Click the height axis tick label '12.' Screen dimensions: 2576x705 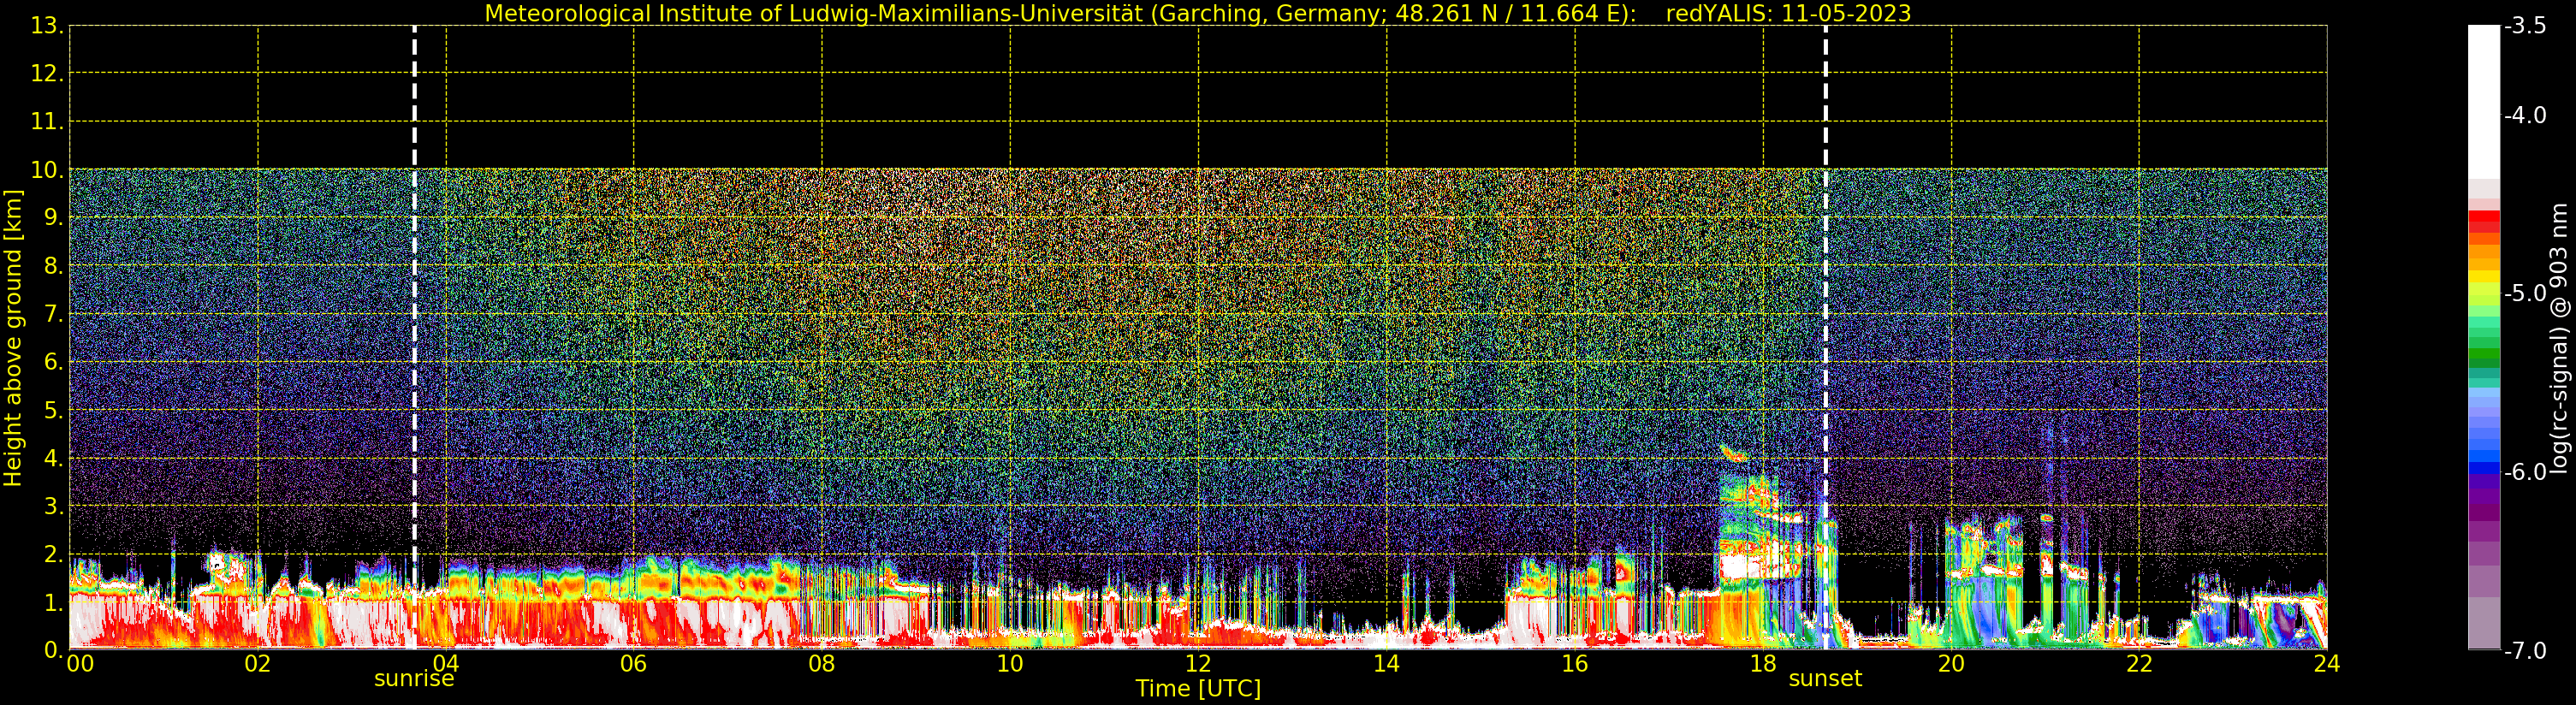[x=47, y=73]
